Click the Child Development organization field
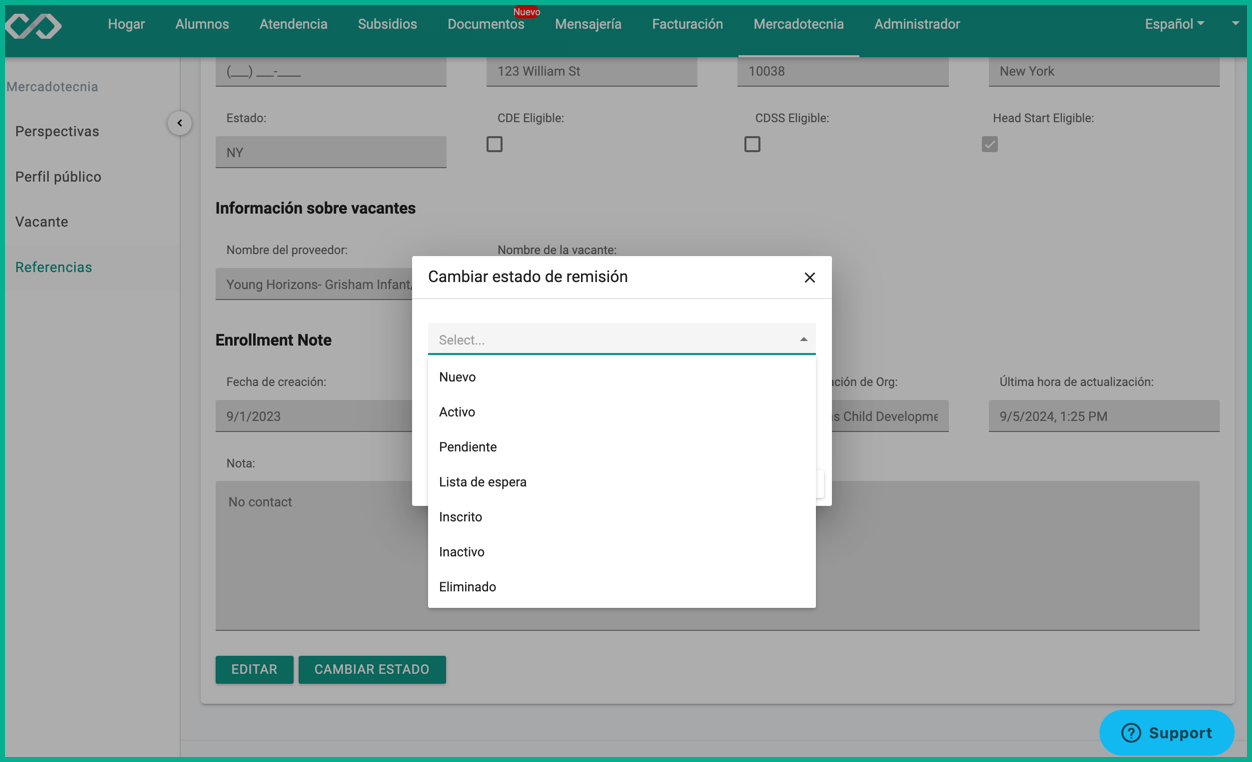The height and width of the screenshot is (762, 1252). click(890, 416)
